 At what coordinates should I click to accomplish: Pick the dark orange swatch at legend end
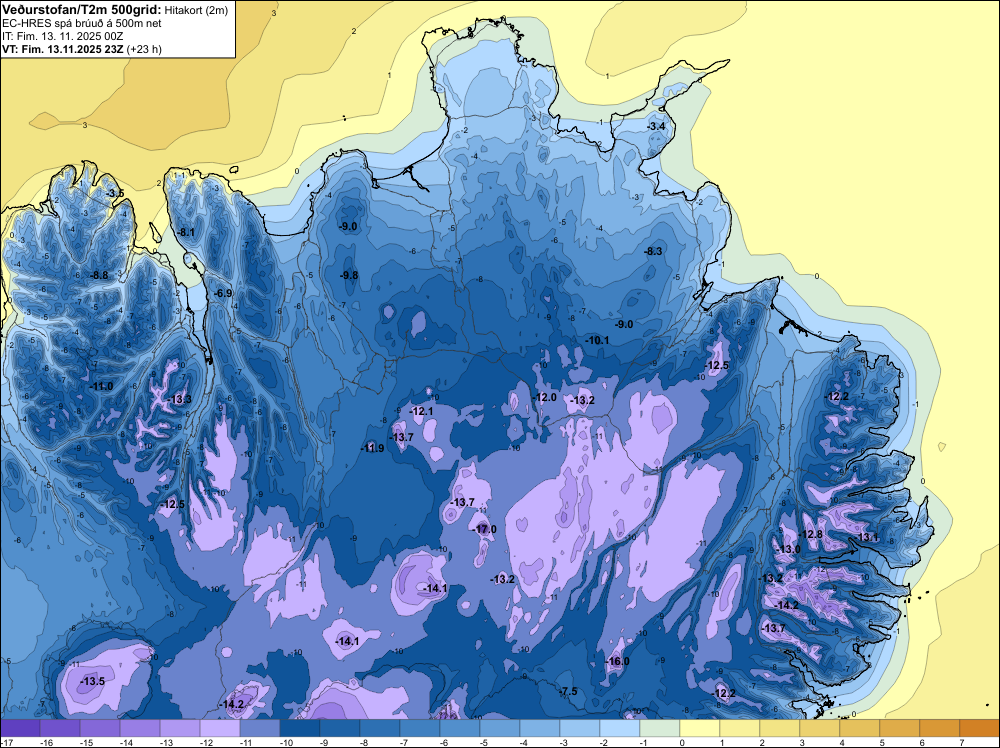pos(979,728)
